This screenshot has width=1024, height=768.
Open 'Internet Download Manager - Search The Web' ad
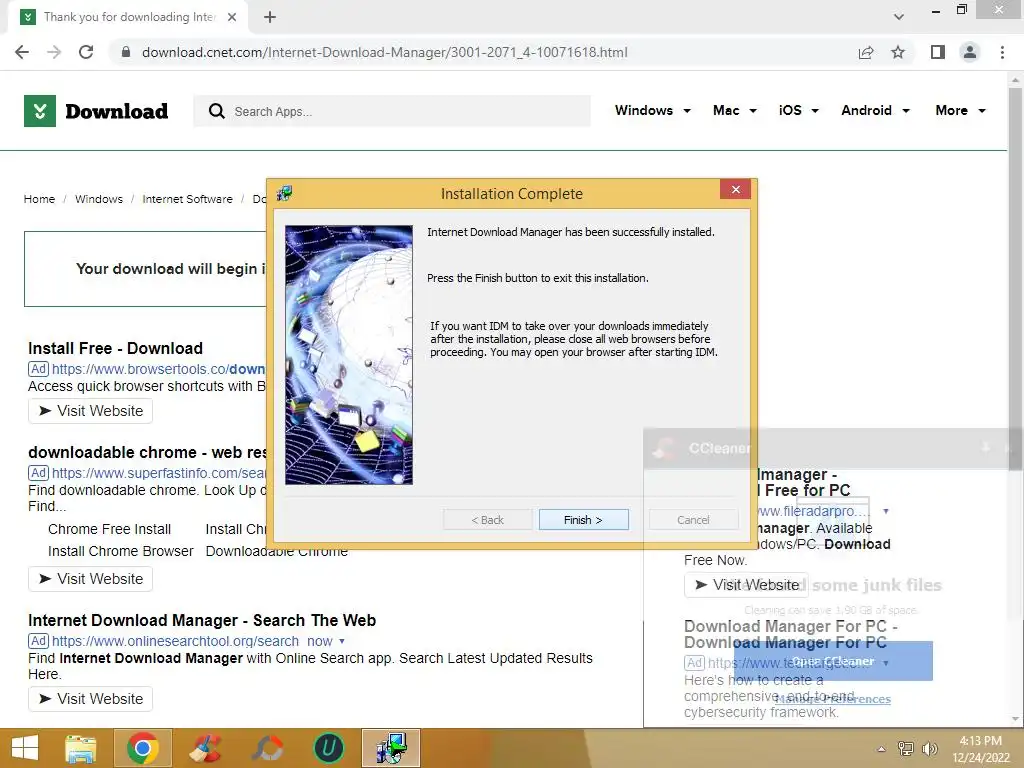point(202,620)
